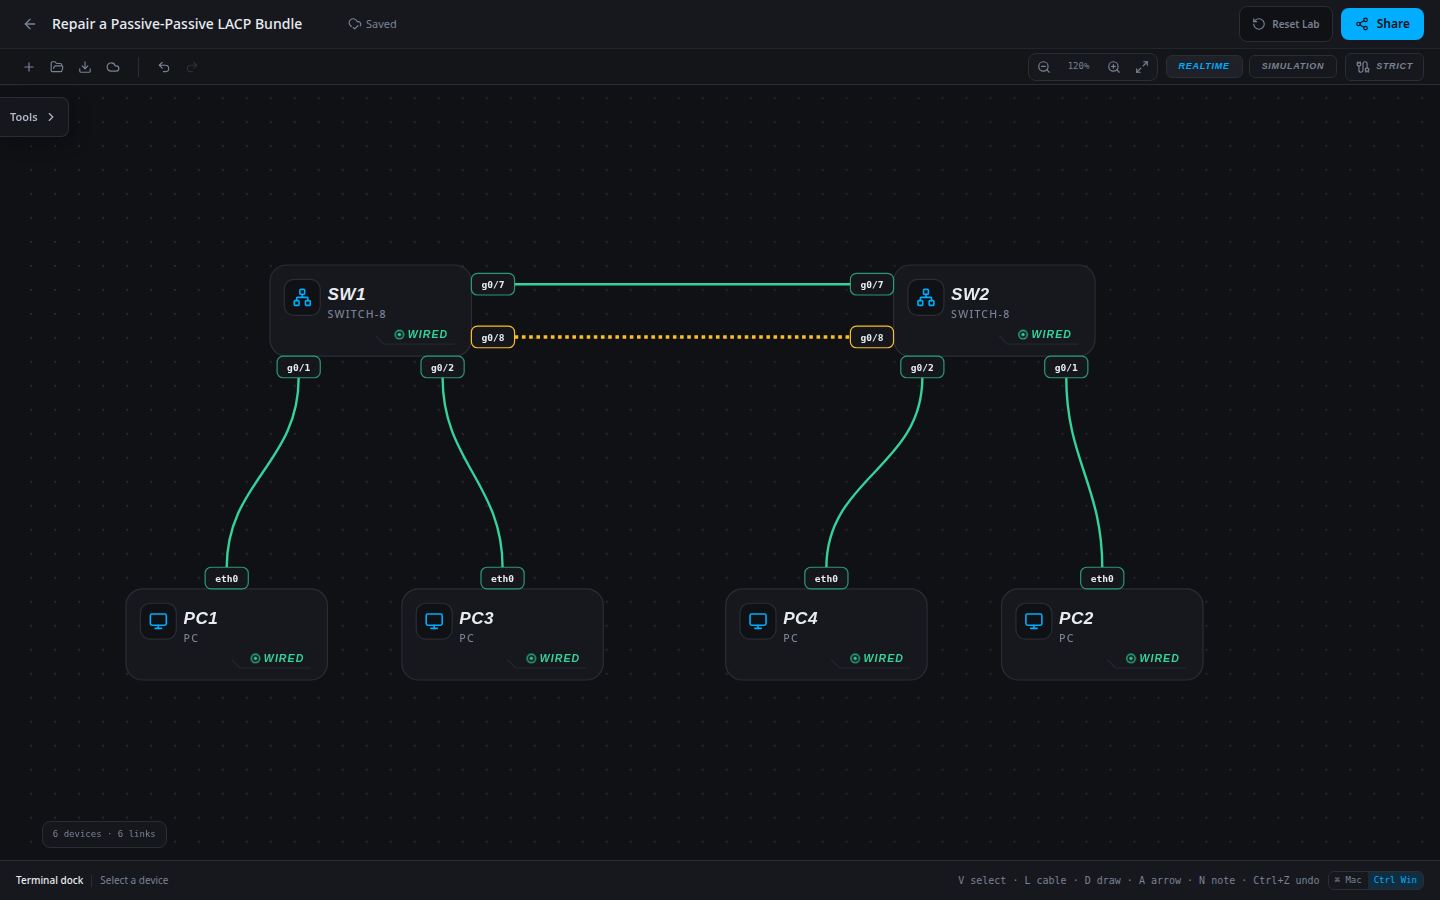The height and width of the screenshot is (900, 1440).
Task: Open file with the folder icon
Action: (57, 67)
